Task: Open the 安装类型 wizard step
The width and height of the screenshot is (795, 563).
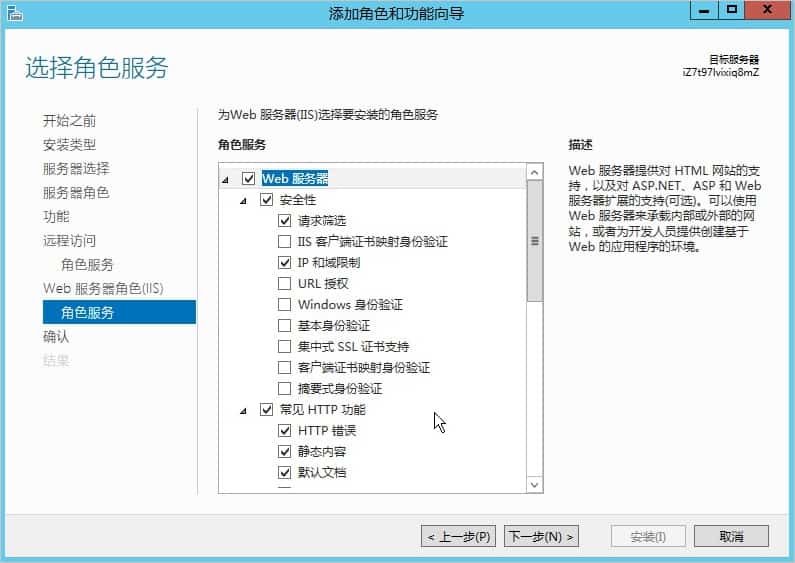Action: click(69, 145)
